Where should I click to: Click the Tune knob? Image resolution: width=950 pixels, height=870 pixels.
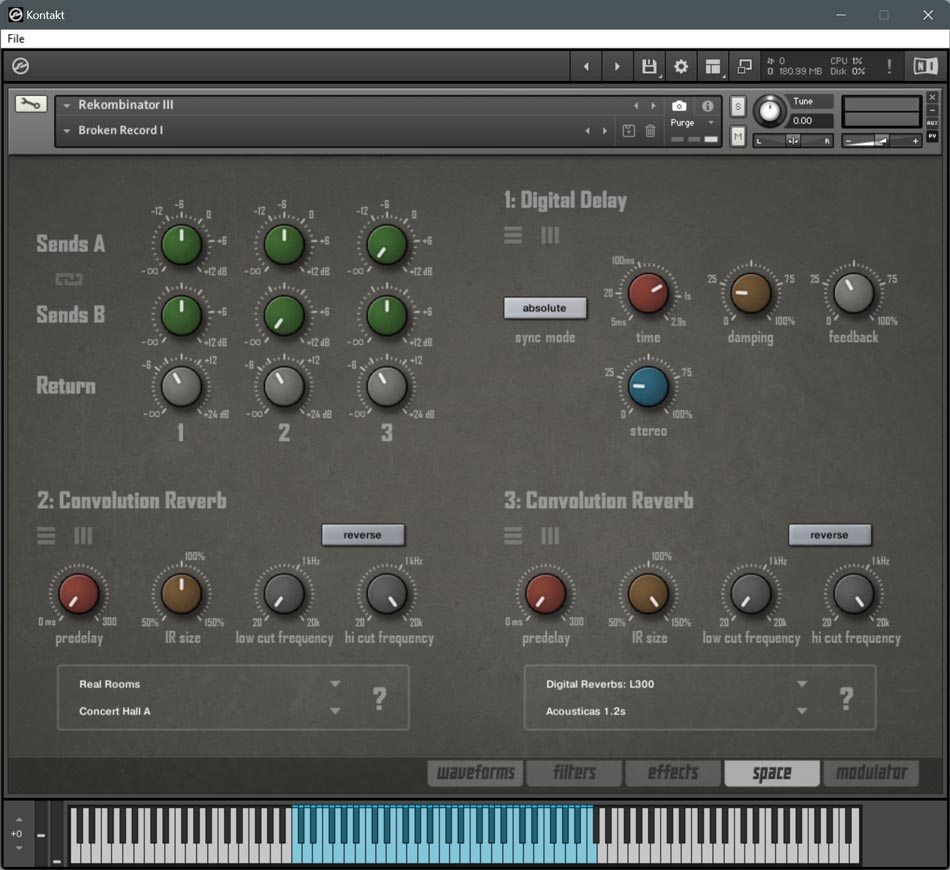[769, 111]
